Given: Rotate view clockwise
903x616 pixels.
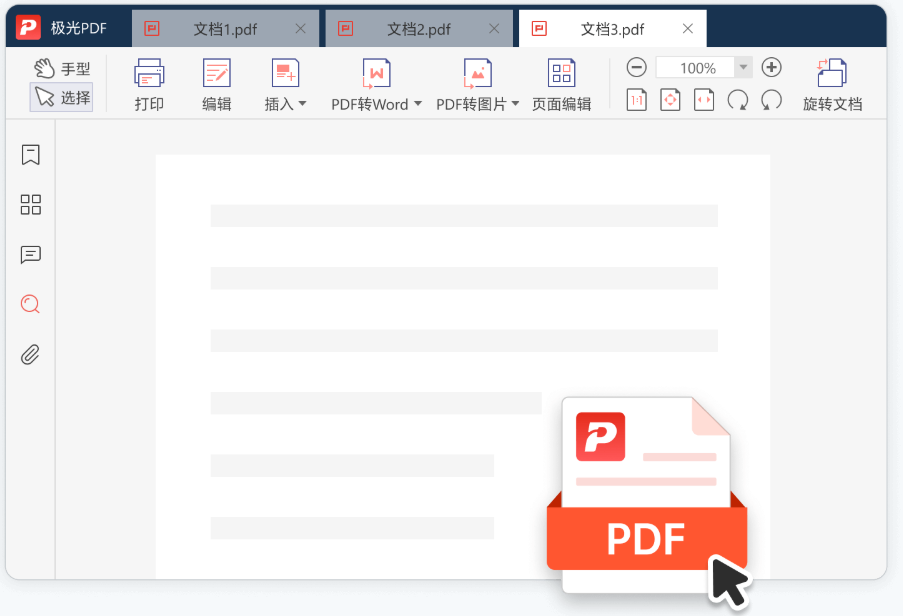Looking at the screenshot, I should [738, 100].
